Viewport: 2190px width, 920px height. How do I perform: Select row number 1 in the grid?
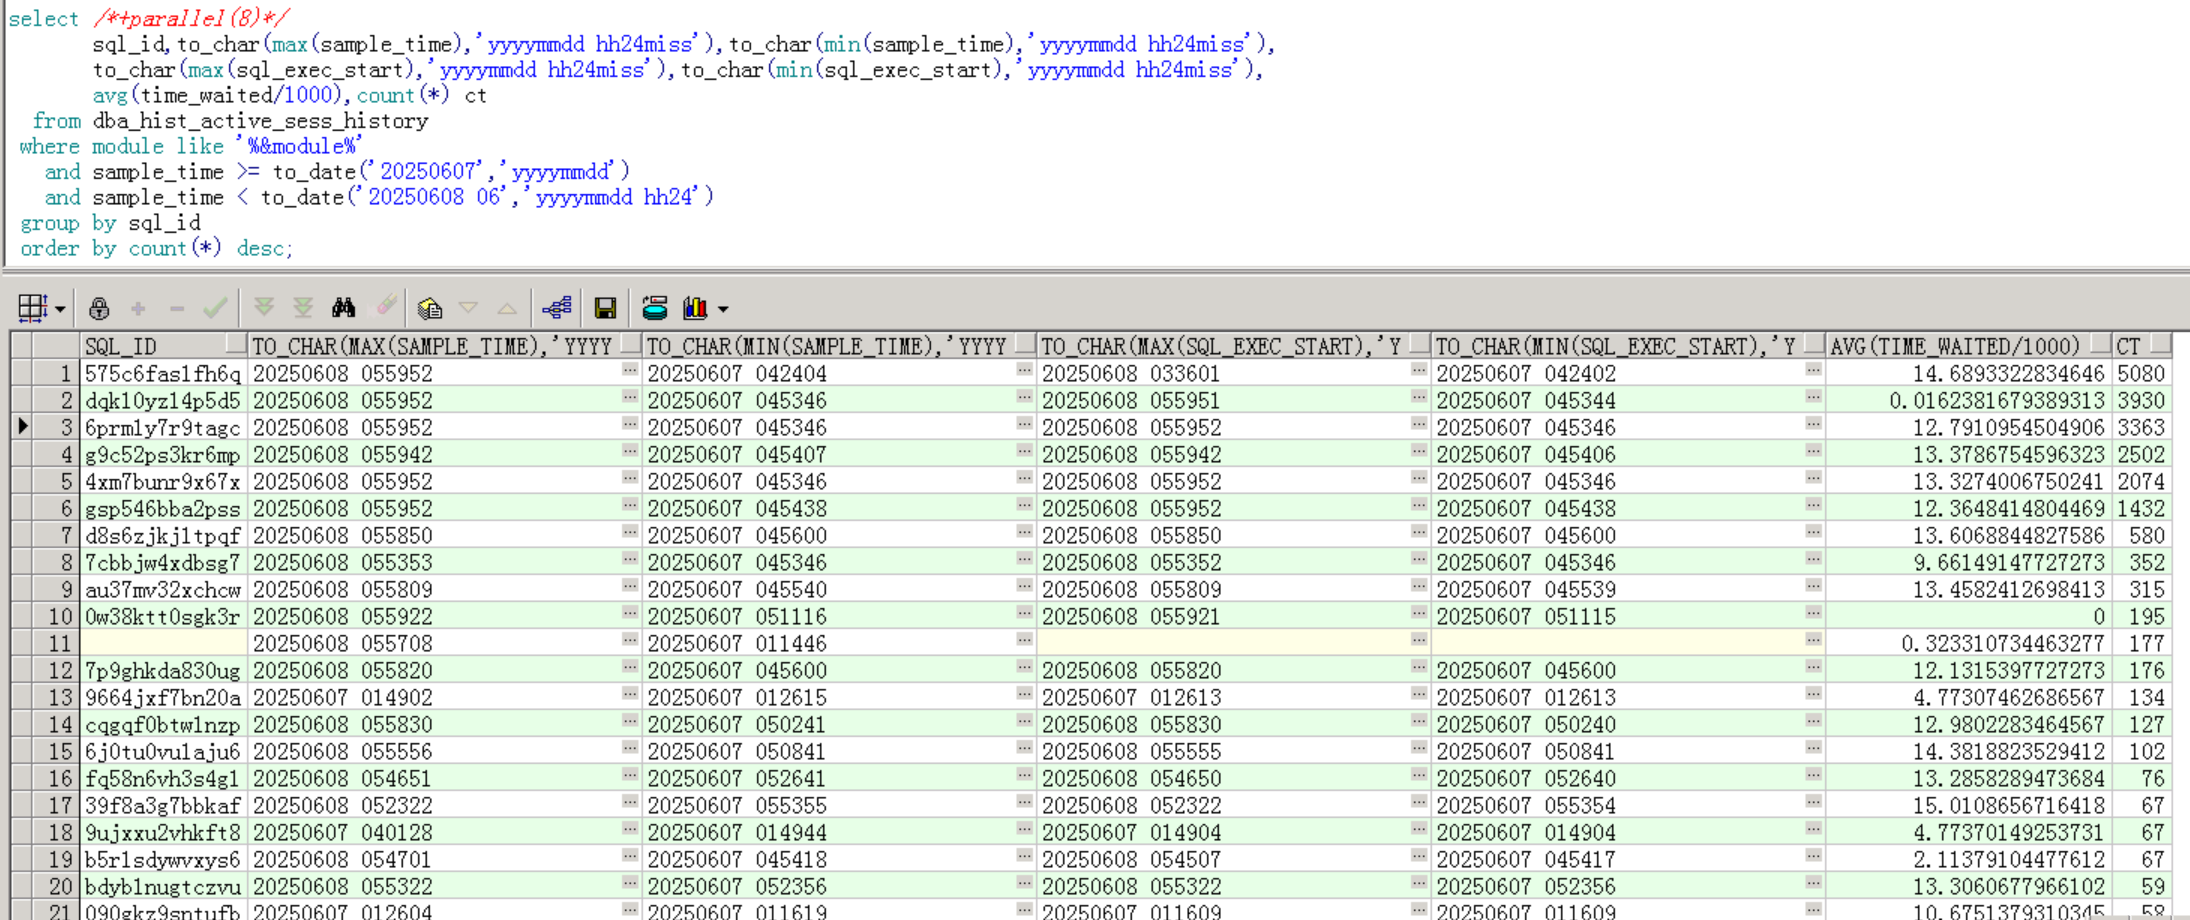coord(56,373)
